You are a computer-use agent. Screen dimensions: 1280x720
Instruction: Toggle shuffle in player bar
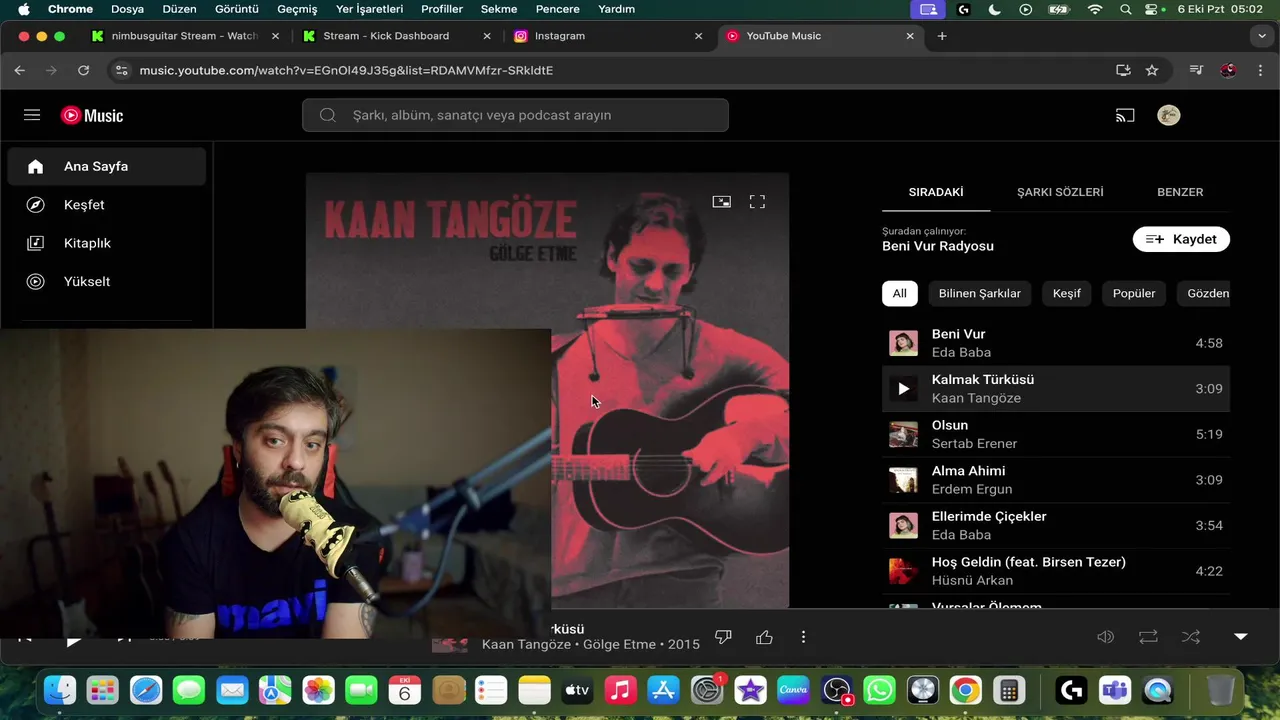pyautogui.click(x=1191, y=637)
